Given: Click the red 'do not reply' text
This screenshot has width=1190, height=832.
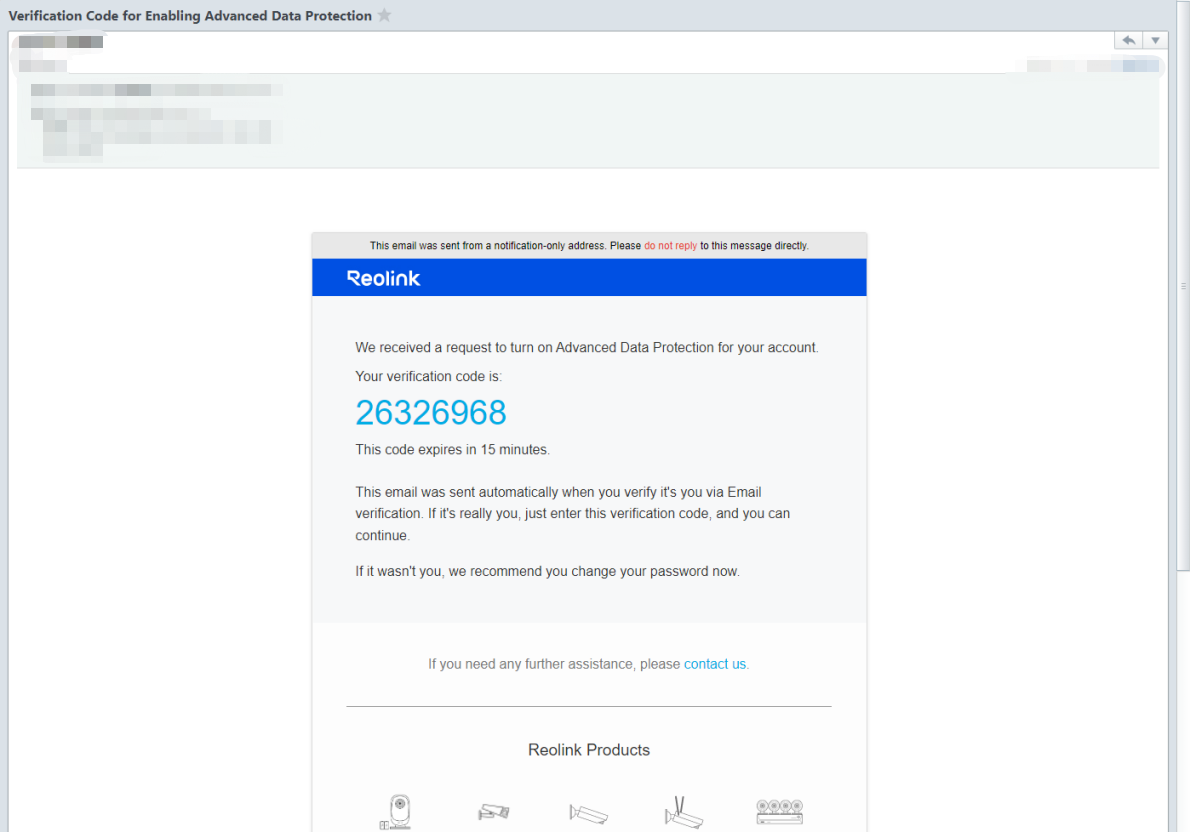Looking at the screenshot, I should (670, 246).
